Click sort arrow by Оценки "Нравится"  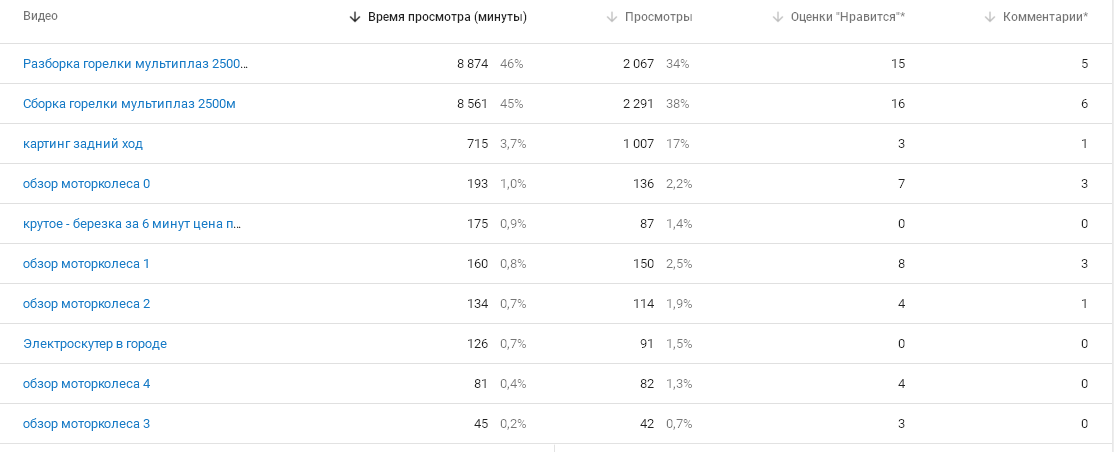pyautogui.click(x=777, y=17)
